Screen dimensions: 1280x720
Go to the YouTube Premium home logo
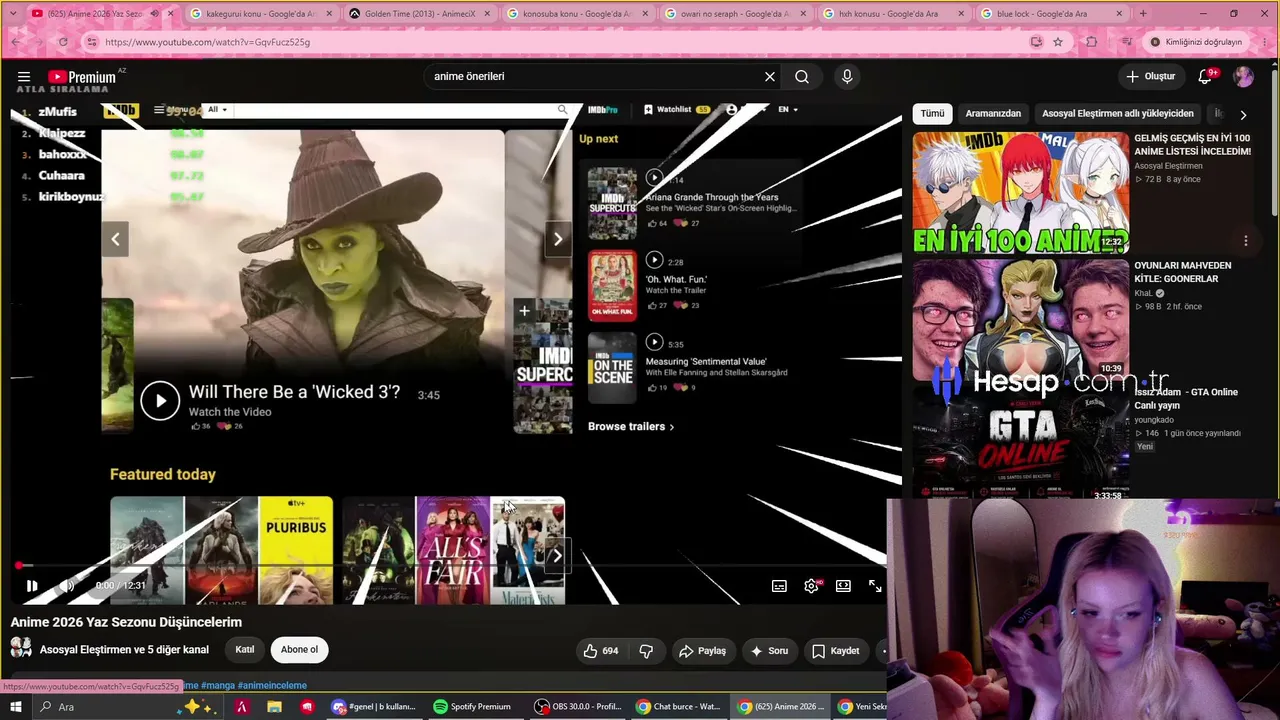click(x=82, y=77)
